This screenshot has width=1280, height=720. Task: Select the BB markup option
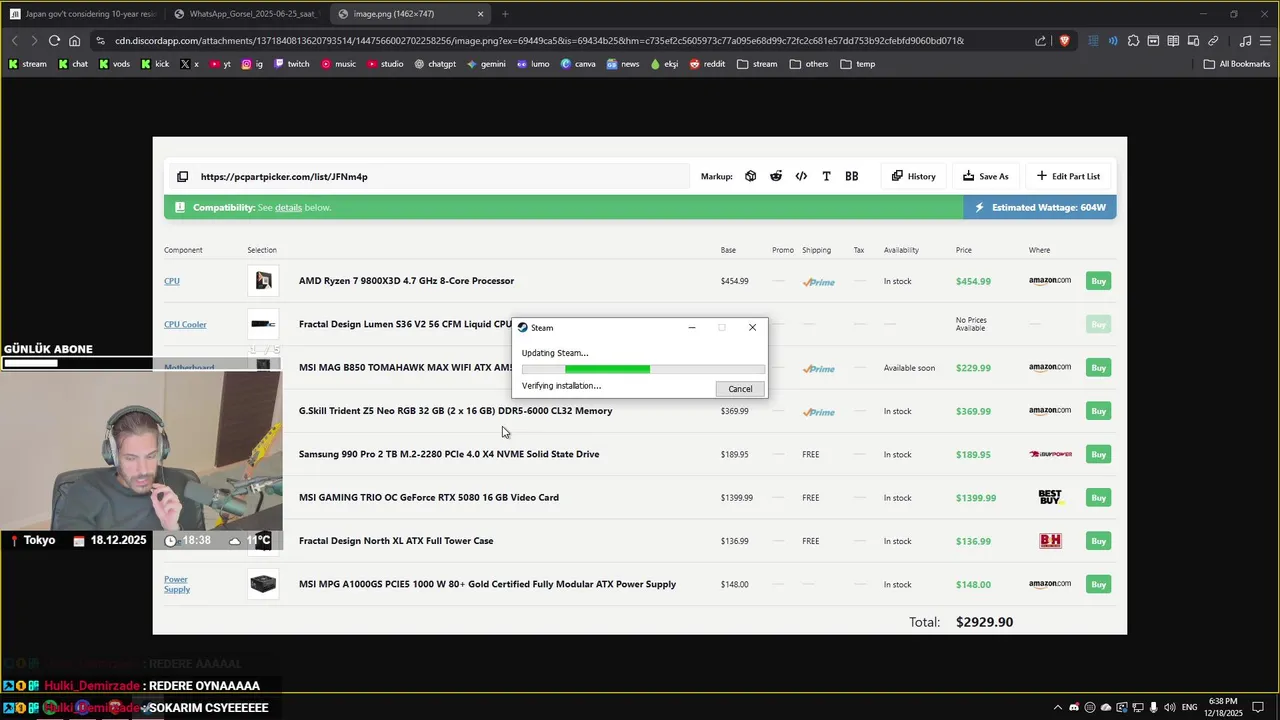click(x=852, y=176)
